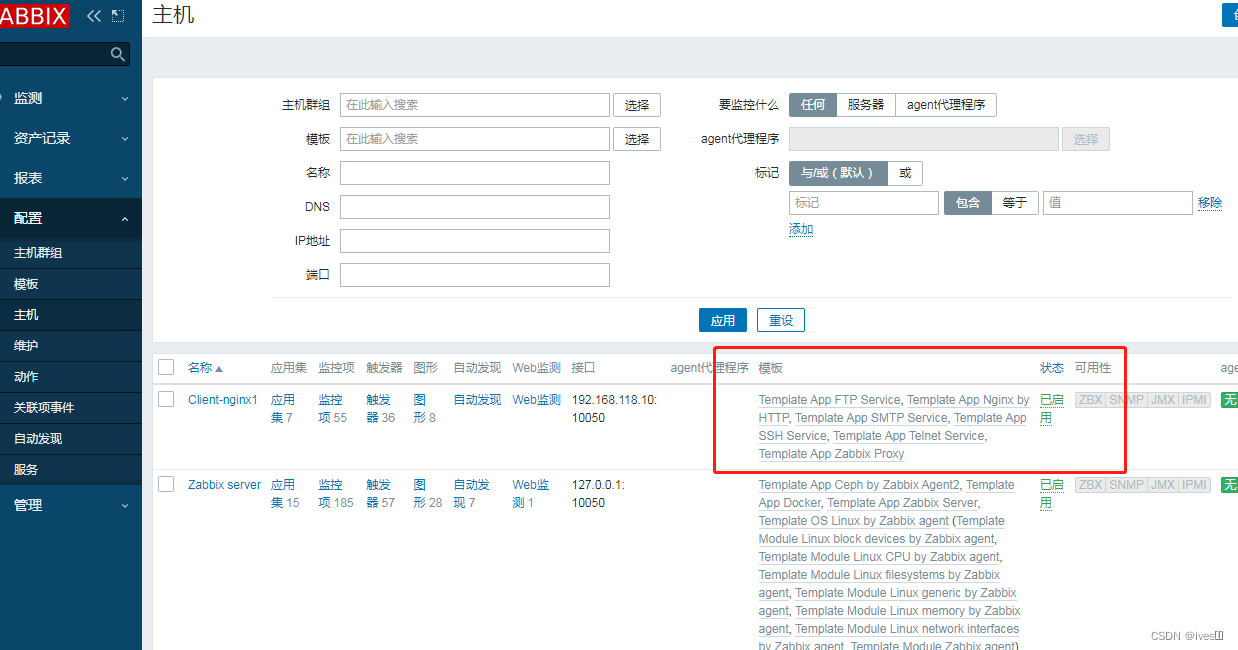Viewport: 1238px width, 650px height.
Task: Click the 名称 filter field
Action: pos(475,173)
